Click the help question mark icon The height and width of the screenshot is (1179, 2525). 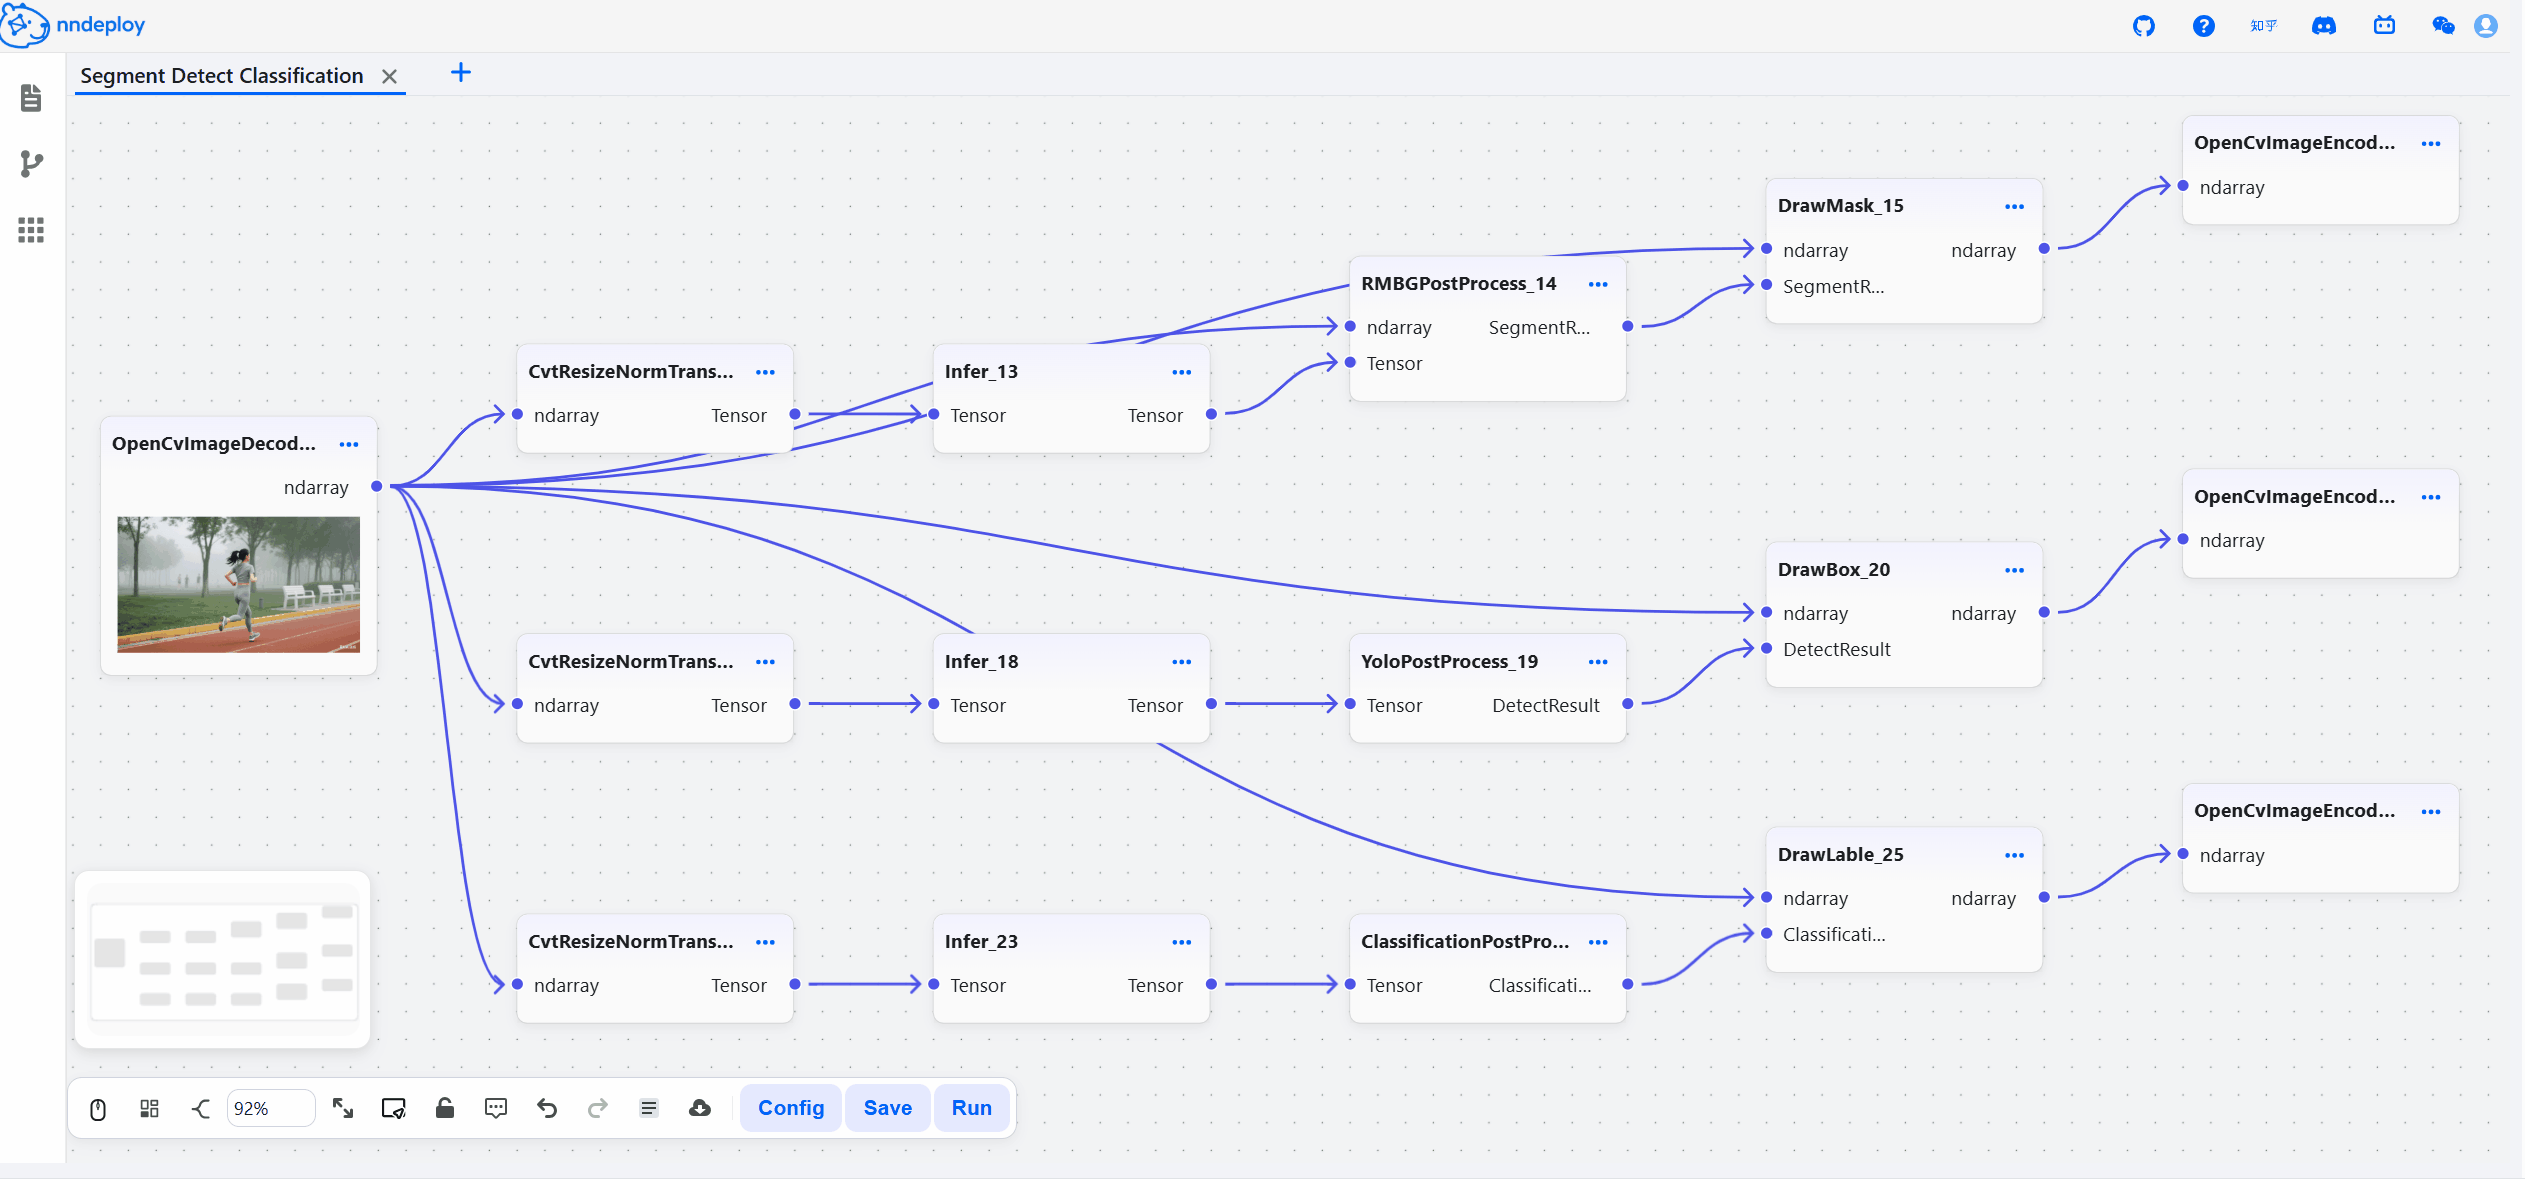coord(2203,26)
